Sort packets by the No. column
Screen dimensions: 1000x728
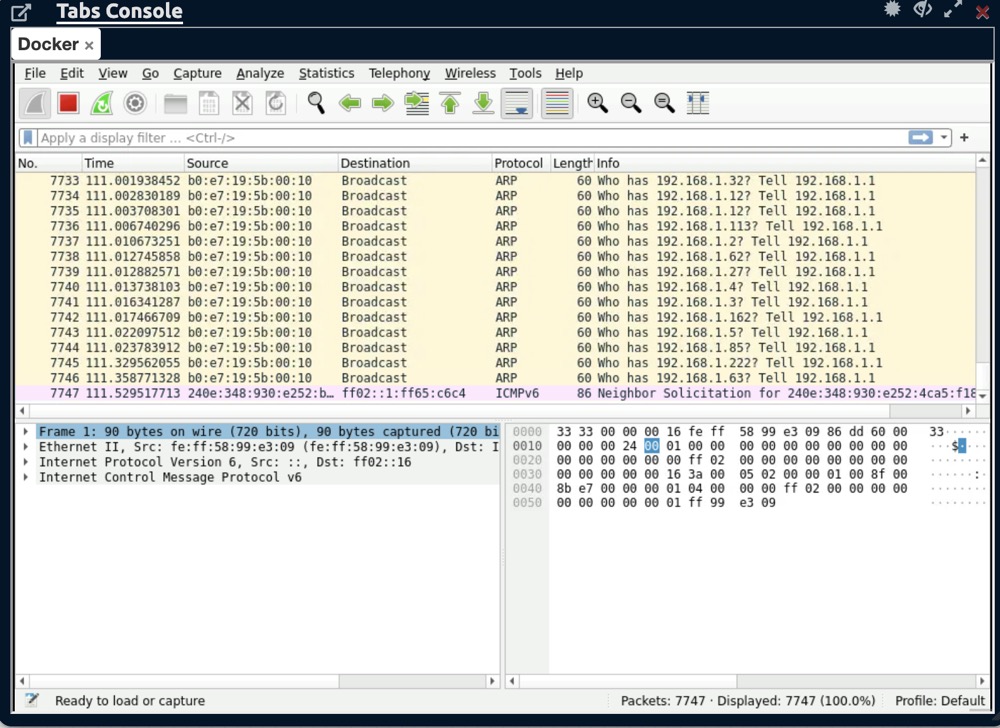48,163
